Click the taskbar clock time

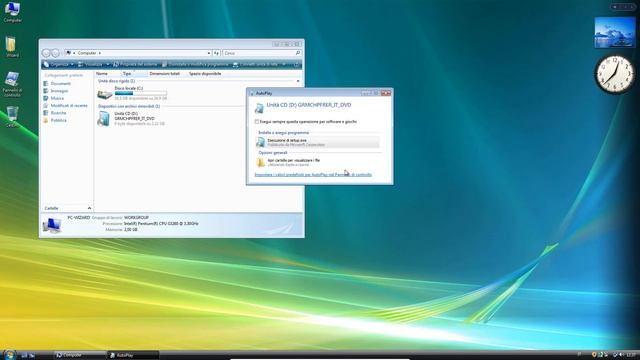631,355
